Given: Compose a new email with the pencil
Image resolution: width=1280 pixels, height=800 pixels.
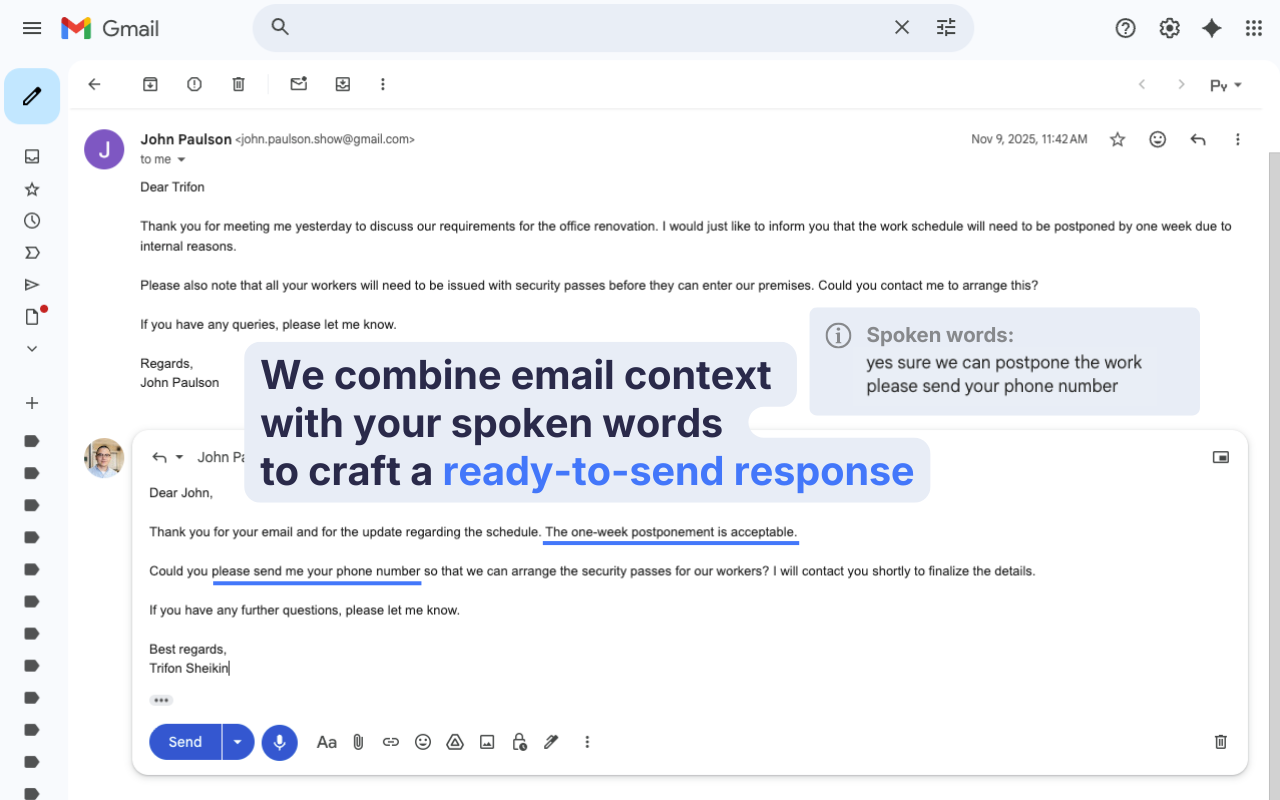Looking at the screenshot, I should (31, 96).
